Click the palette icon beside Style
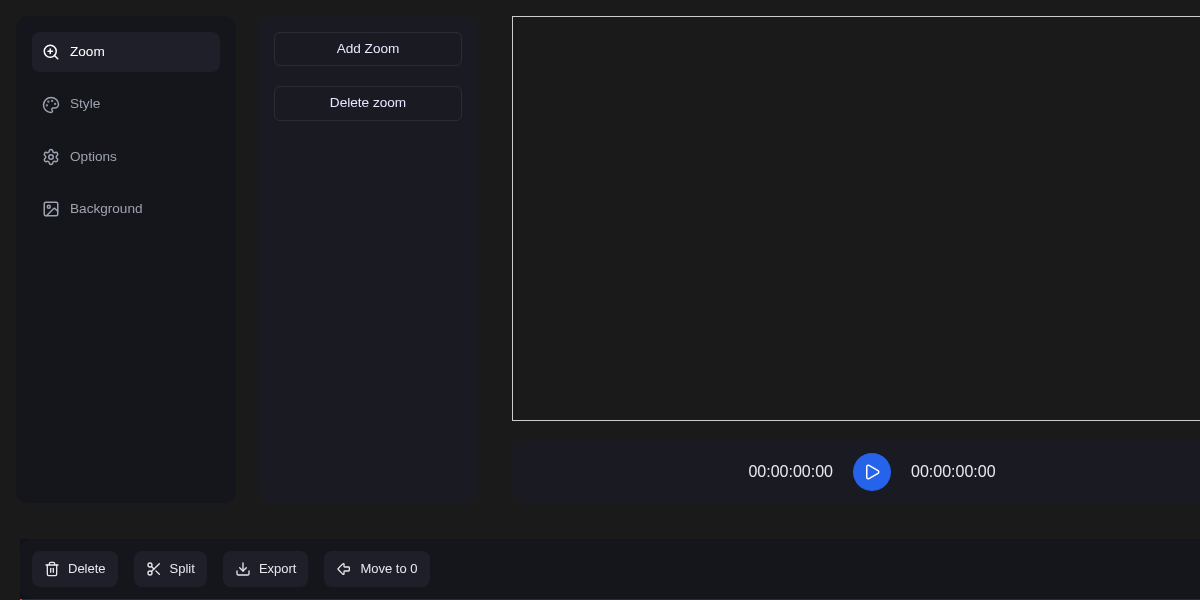The height and width of the screenshot is (600, 1200). coord(51,105)
